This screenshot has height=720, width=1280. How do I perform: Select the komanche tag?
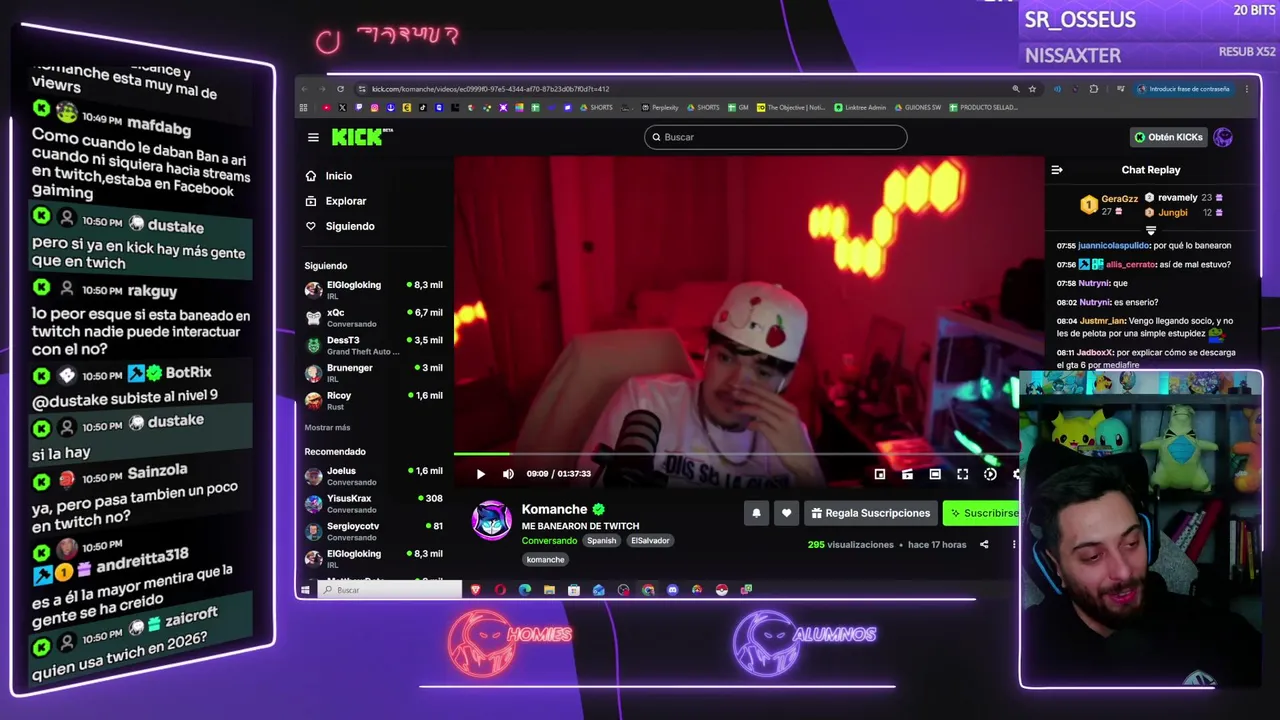[x=545, y=560]
